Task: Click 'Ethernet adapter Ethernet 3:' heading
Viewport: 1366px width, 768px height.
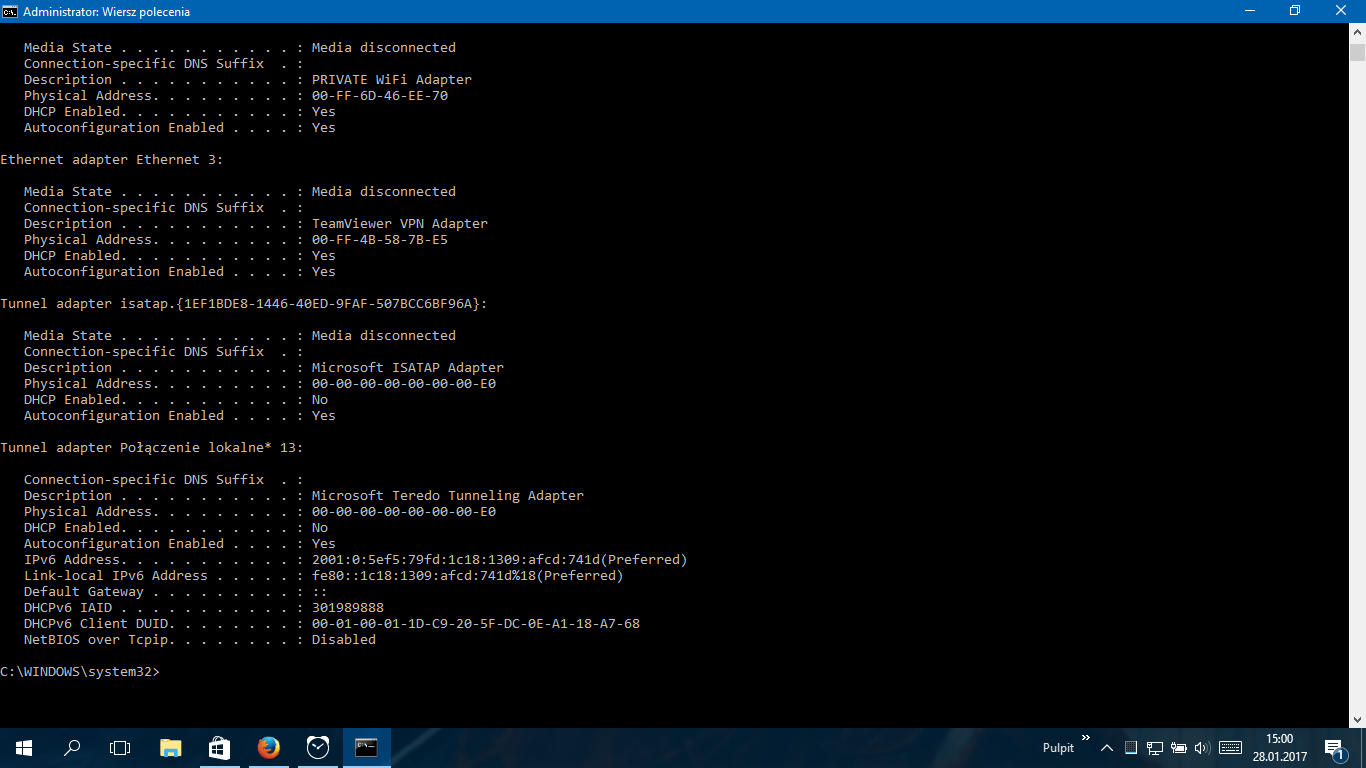Action: click(x=112, y=160)
